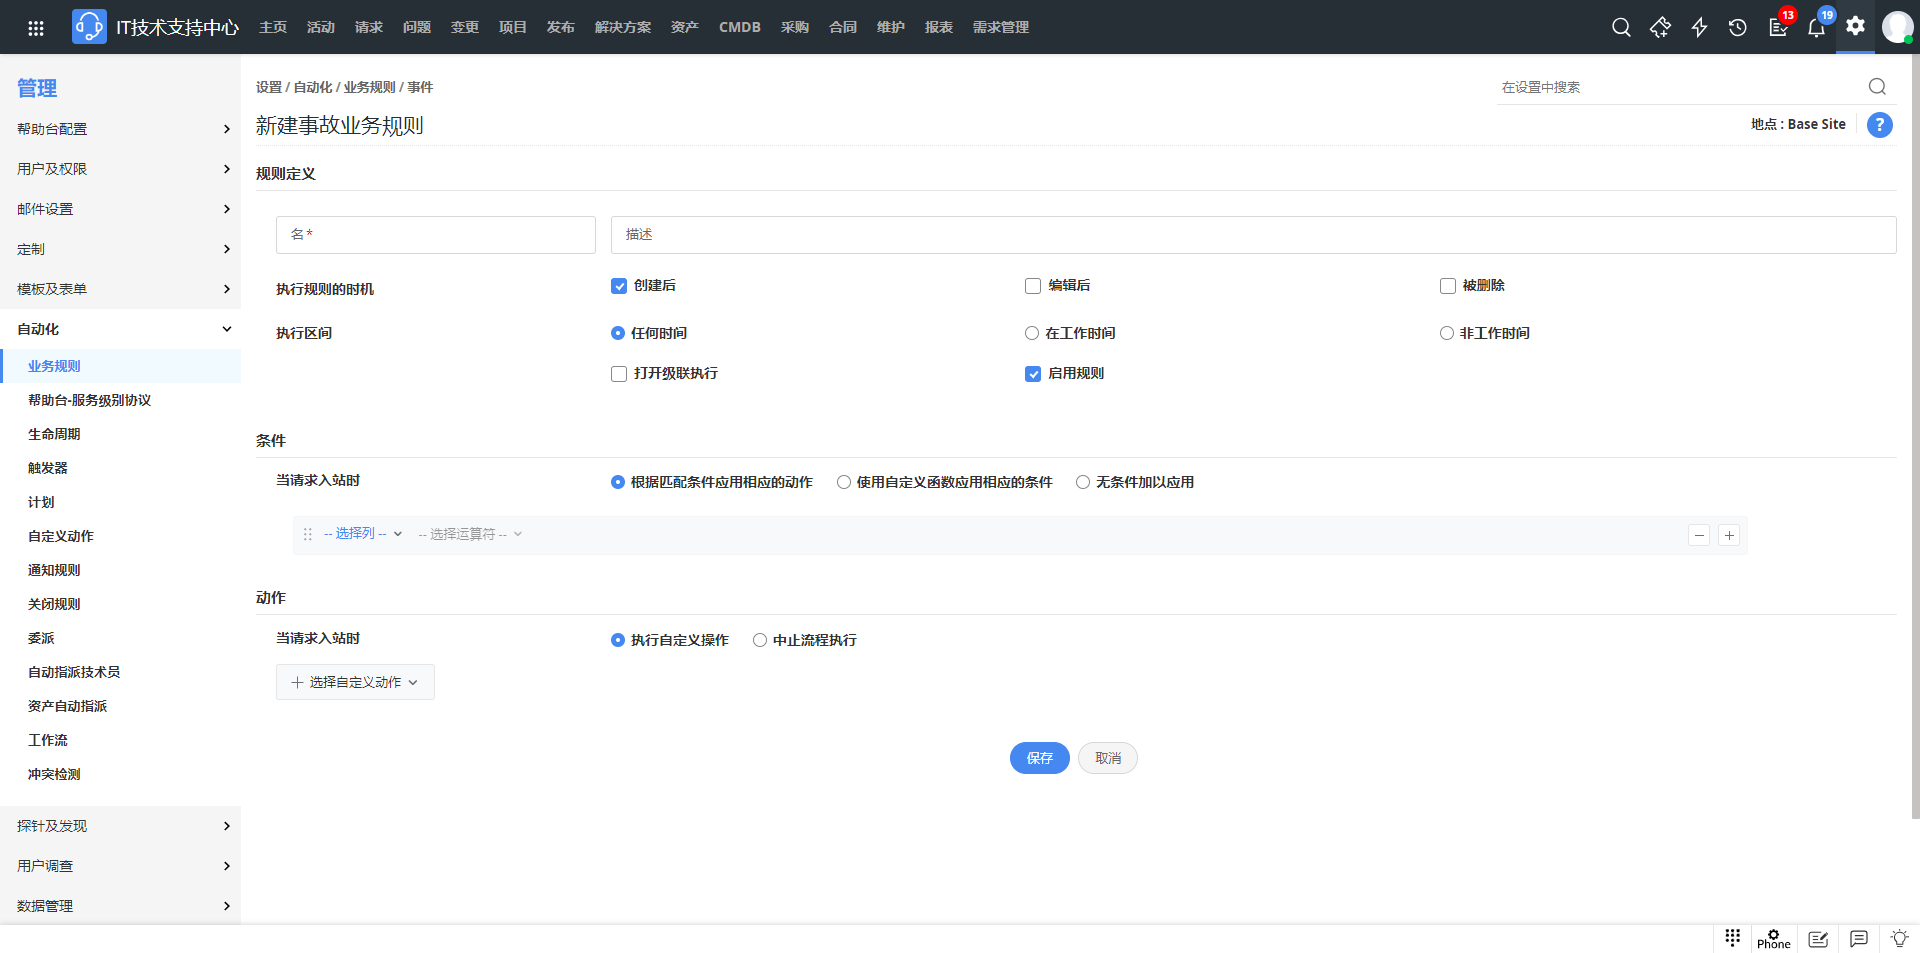Open global search magnifier in header
This screenshot has width=1920, height=953.
coord(1621,28)
